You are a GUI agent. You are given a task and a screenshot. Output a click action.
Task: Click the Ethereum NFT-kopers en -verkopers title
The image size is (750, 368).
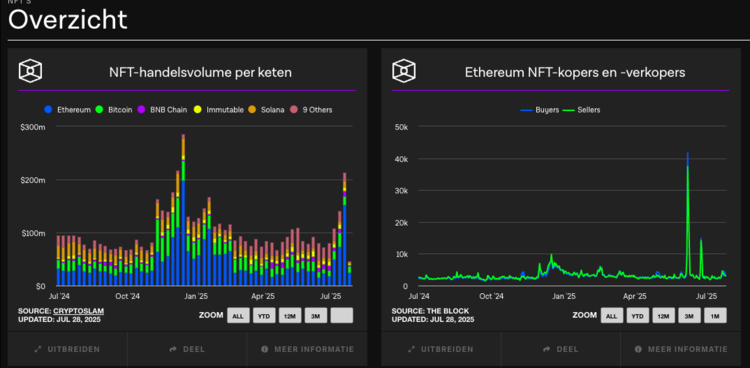coord(575,72)
